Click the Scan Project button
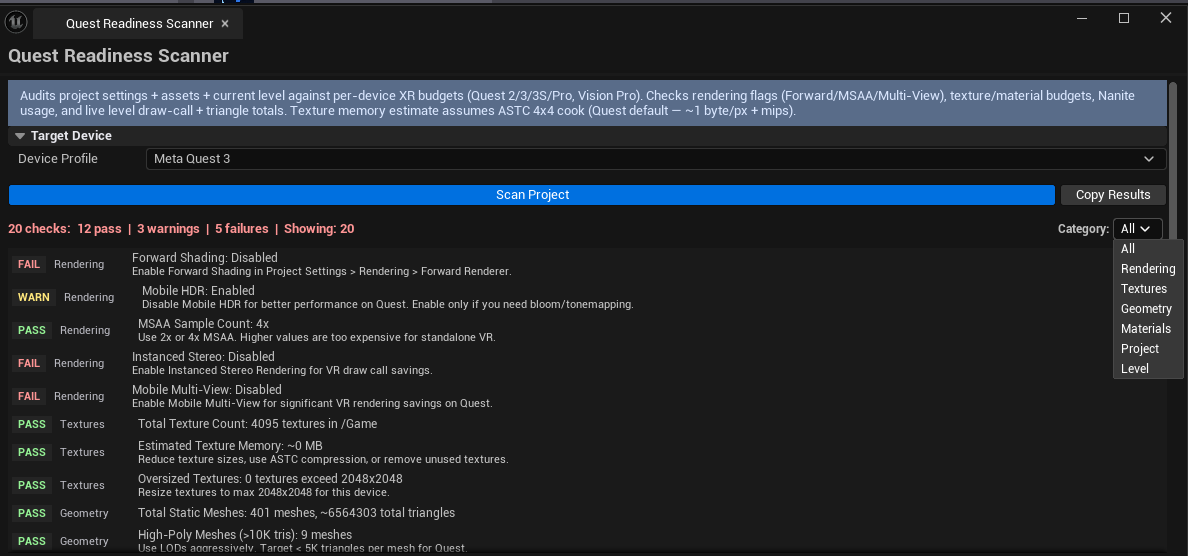Viewport: 1188px width, 556px height. [532, 195]
